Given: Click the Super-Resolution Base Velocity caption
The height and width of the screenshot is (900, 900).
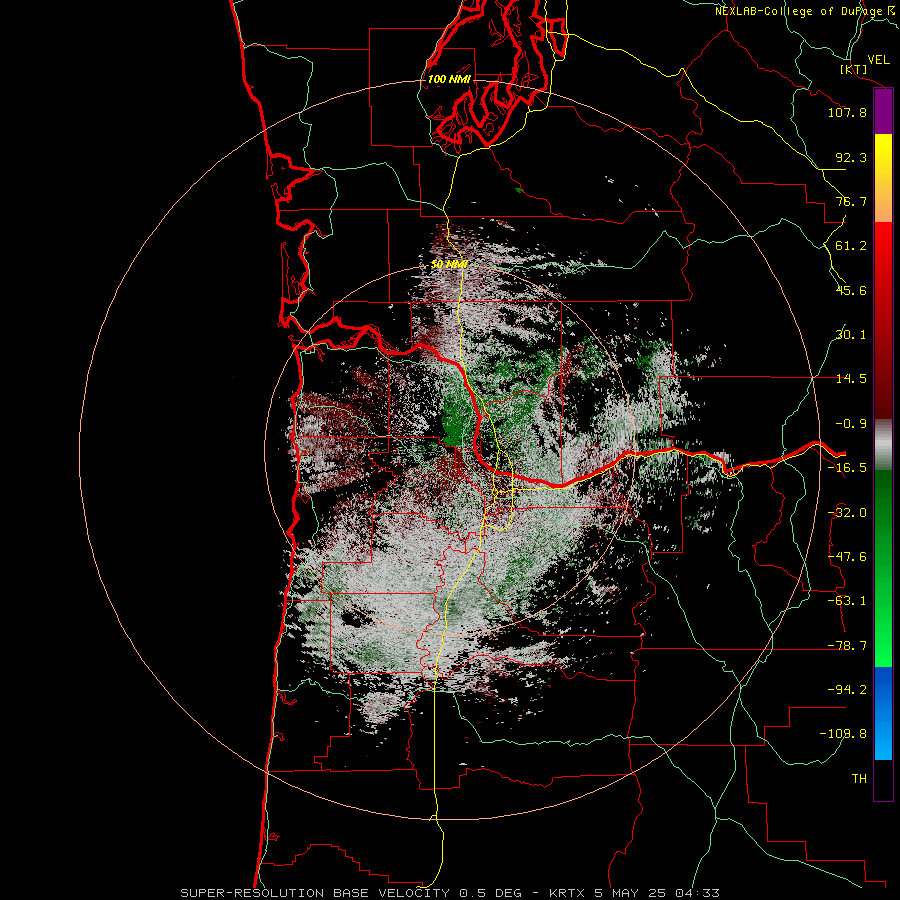Looking at the screenshot, I should coord(449,893).
